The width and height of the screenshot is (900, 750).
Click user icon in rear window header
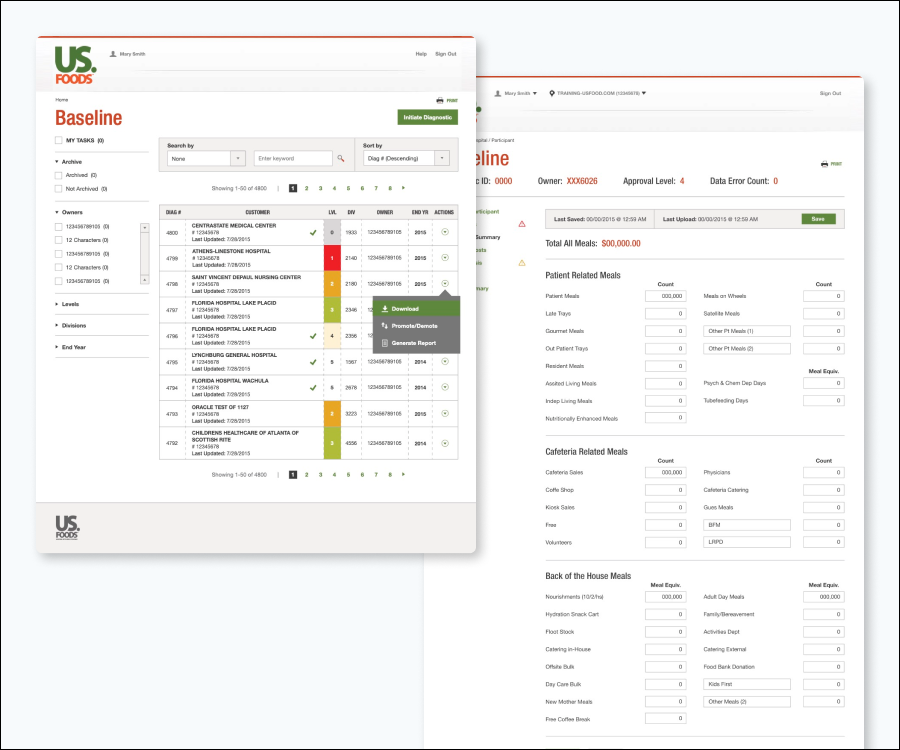point(498,93)
